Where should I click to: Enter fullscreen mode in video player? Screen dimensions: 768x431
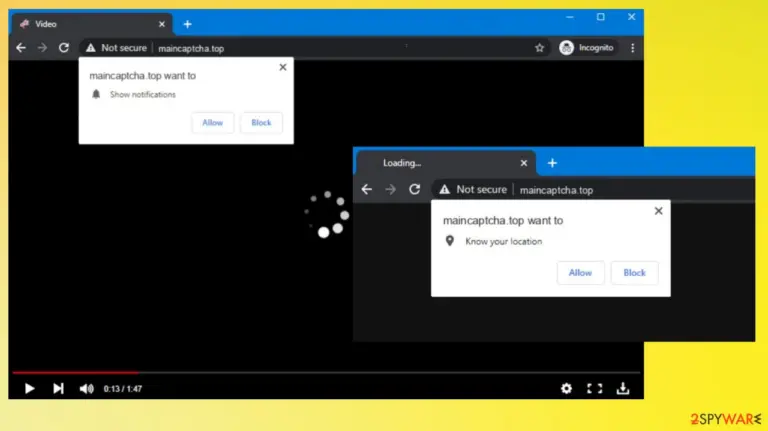595,388
